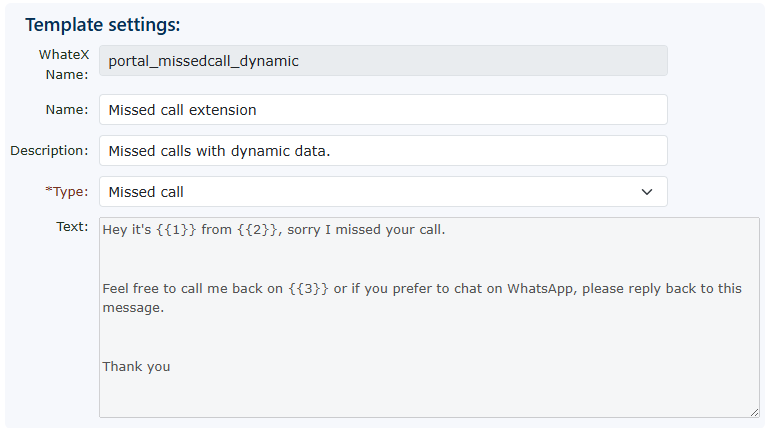The height and width of the screenshot is (428, 765).
Task: Click the resize handle of Text area
Action: click(754, 411)
